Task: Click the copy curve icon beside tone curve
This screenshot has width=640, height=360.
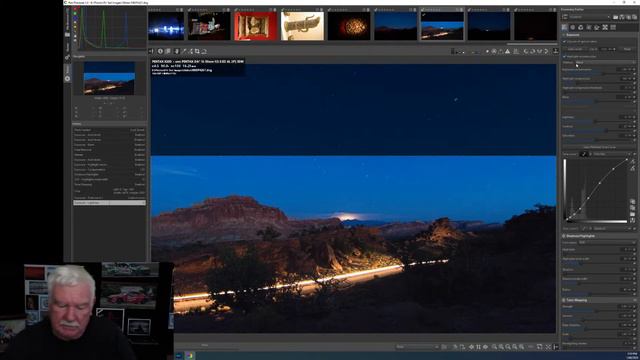Action: pos(632,202)
